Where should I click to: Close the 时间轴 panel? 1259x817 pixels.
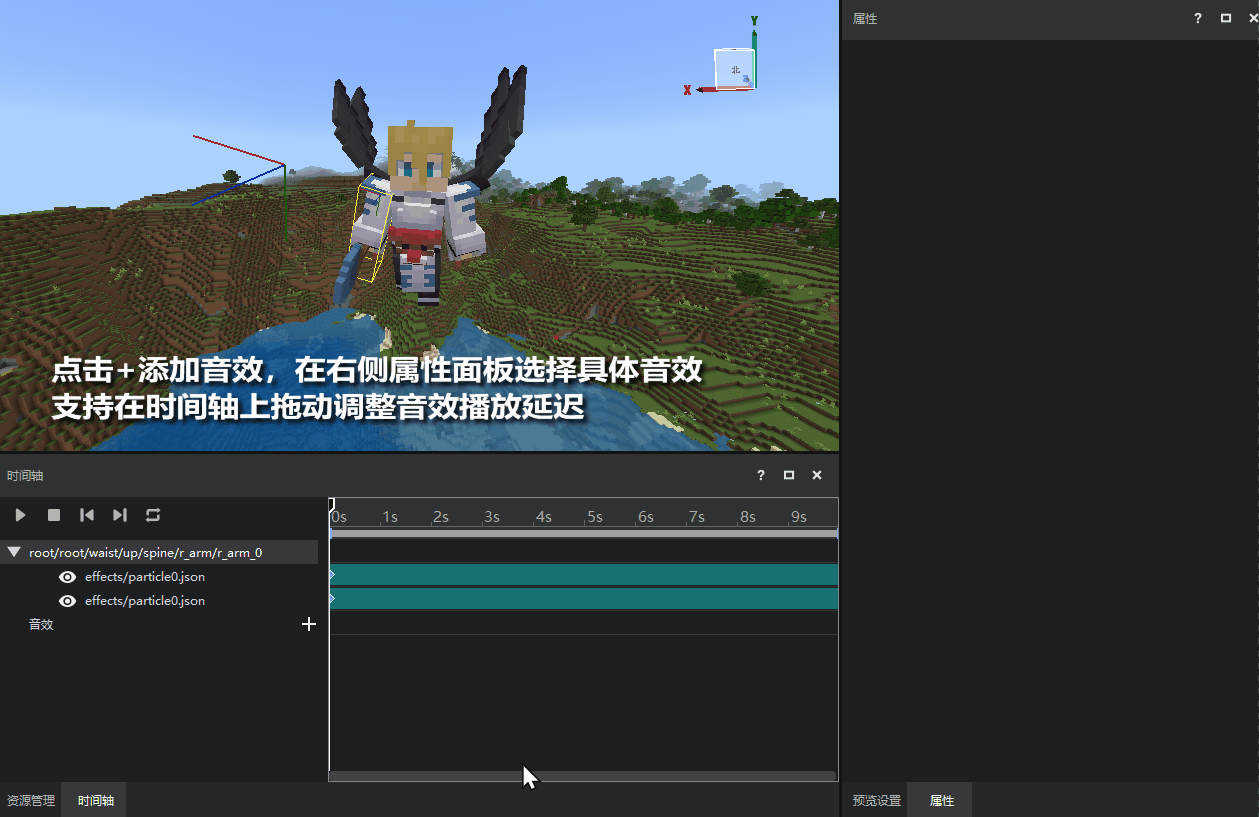click(x=817, y=475)
